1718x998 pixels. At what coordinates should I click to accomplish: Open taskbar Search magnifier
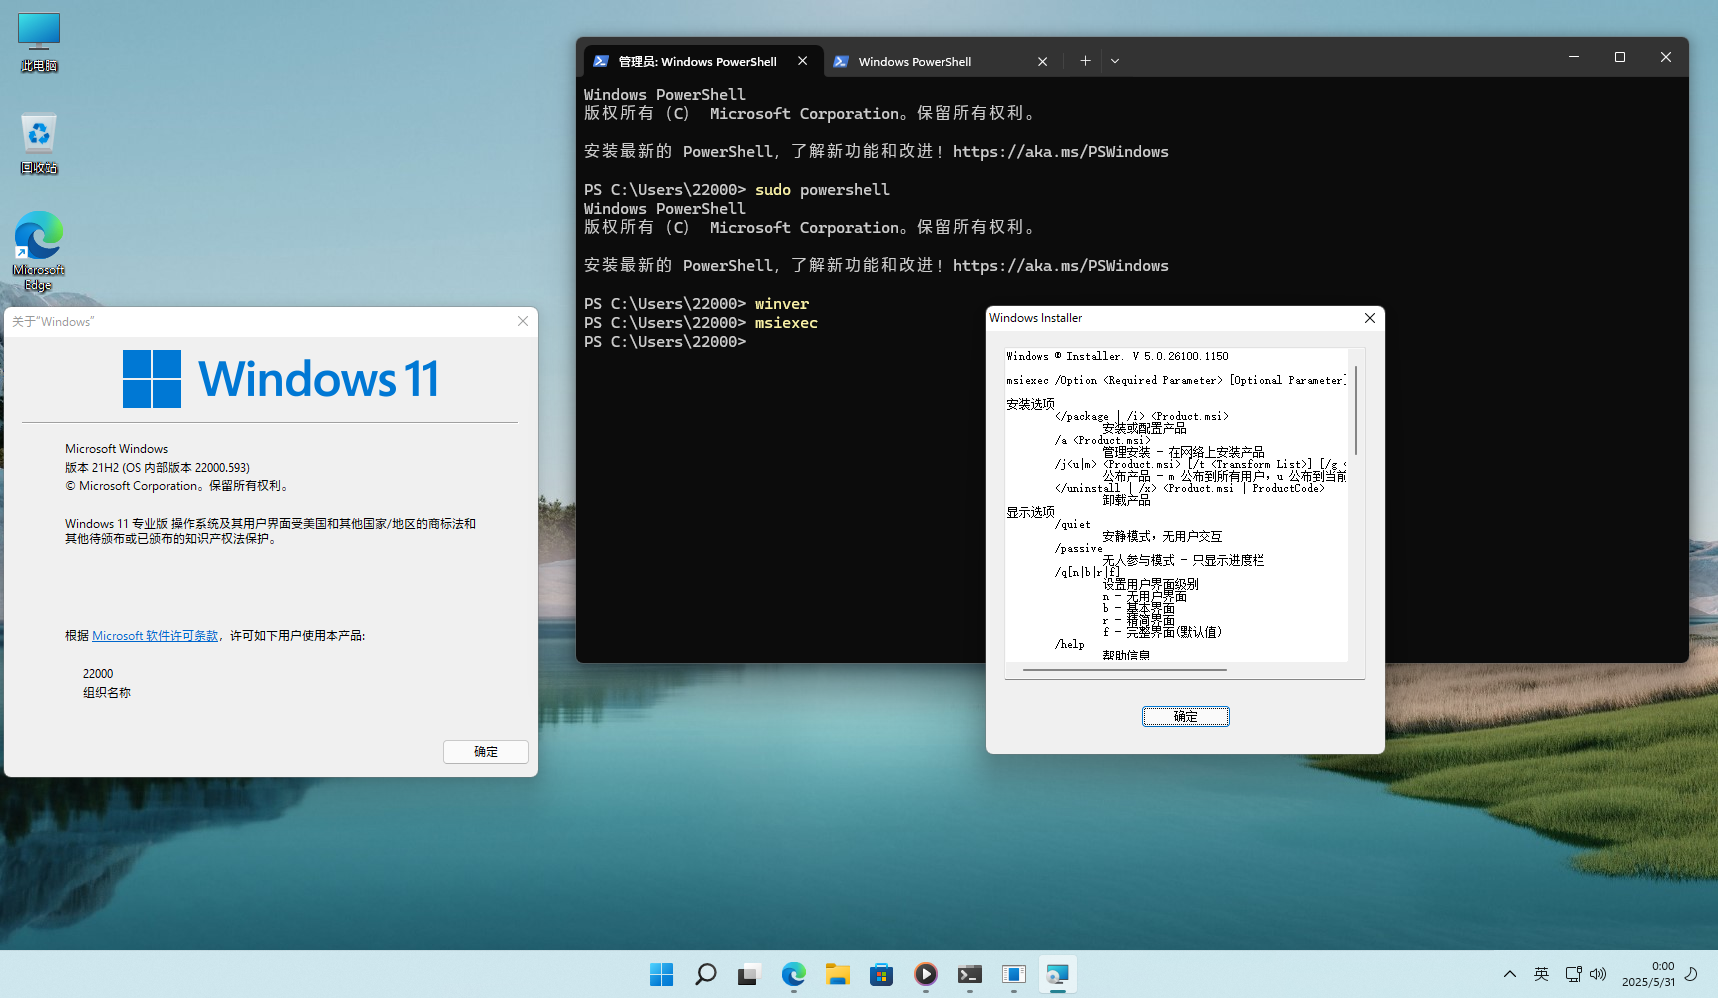[705, 974]
